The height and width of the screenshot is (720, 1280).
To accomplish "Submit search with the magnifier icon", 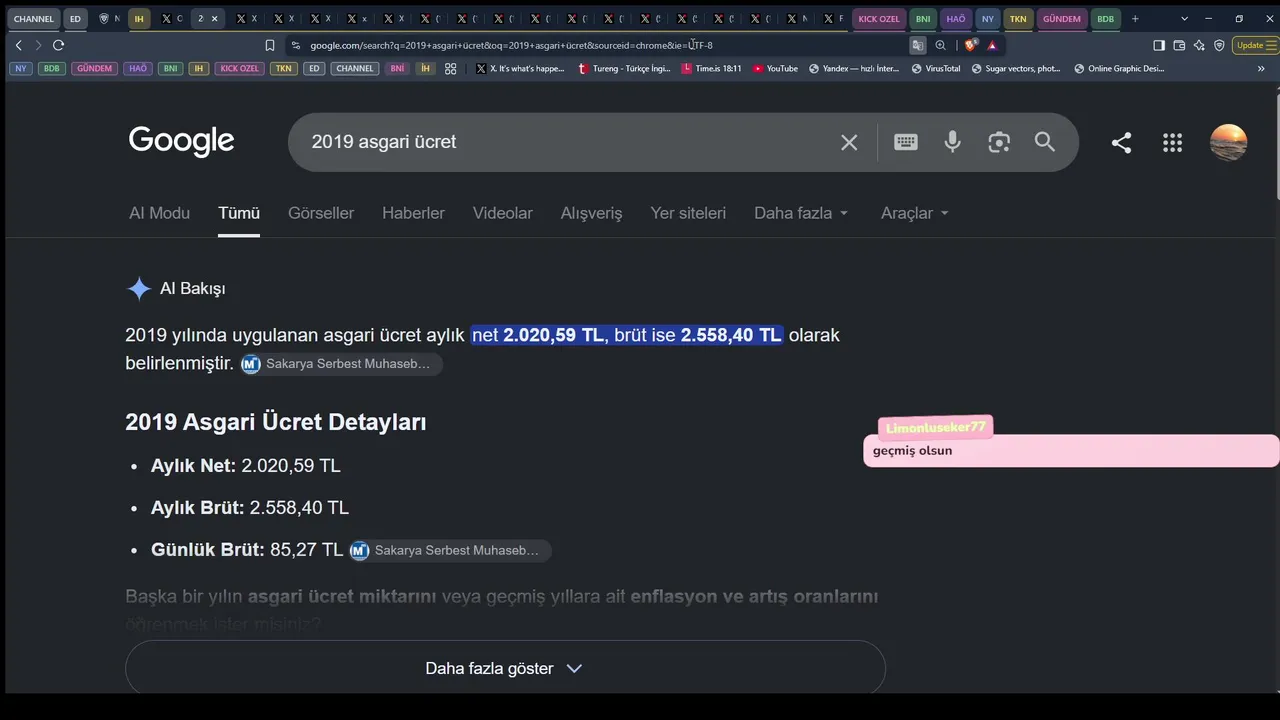I will (1045, 142).
